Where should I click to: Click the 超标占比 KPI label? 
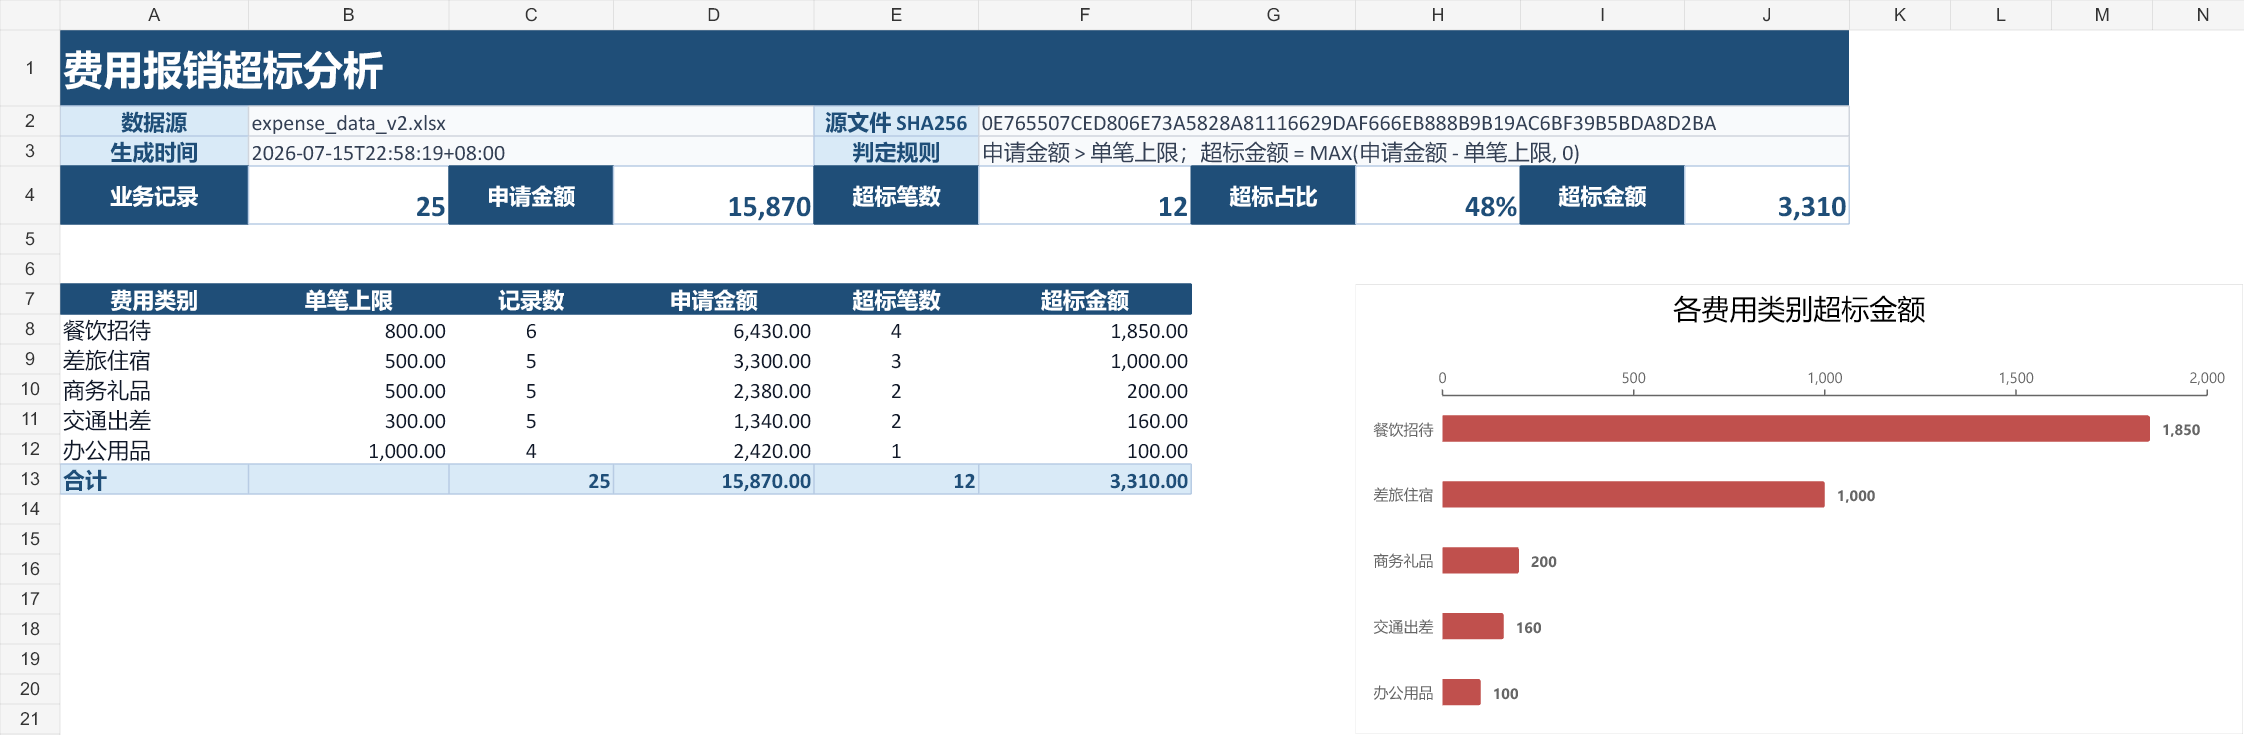click(x=1273, y=196)
